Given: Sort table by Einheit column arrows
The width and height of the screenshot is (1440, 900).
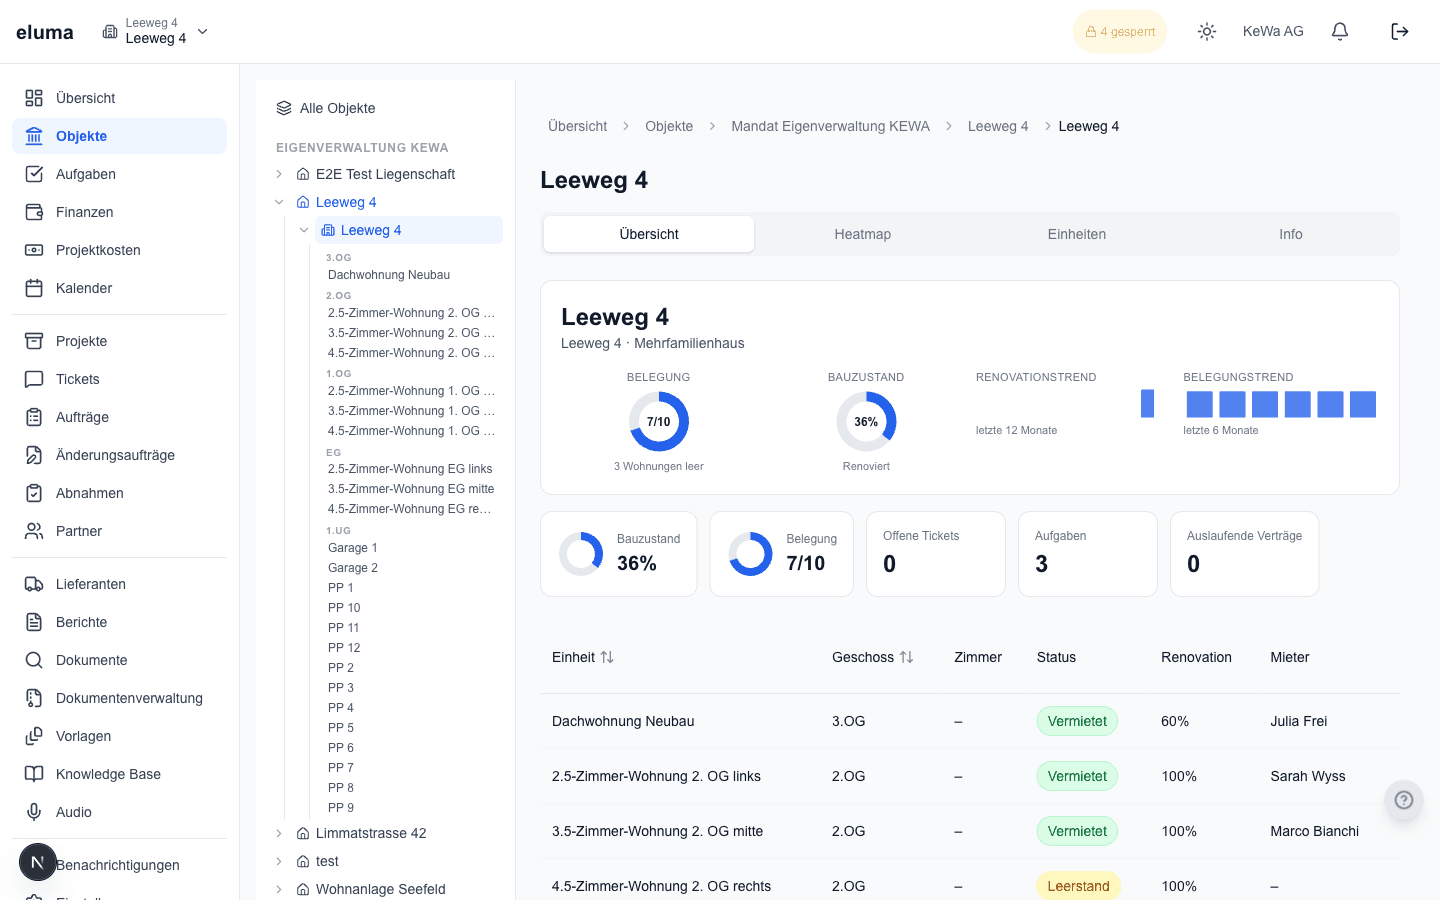Looking at the screenshot, I should point(607,657).
